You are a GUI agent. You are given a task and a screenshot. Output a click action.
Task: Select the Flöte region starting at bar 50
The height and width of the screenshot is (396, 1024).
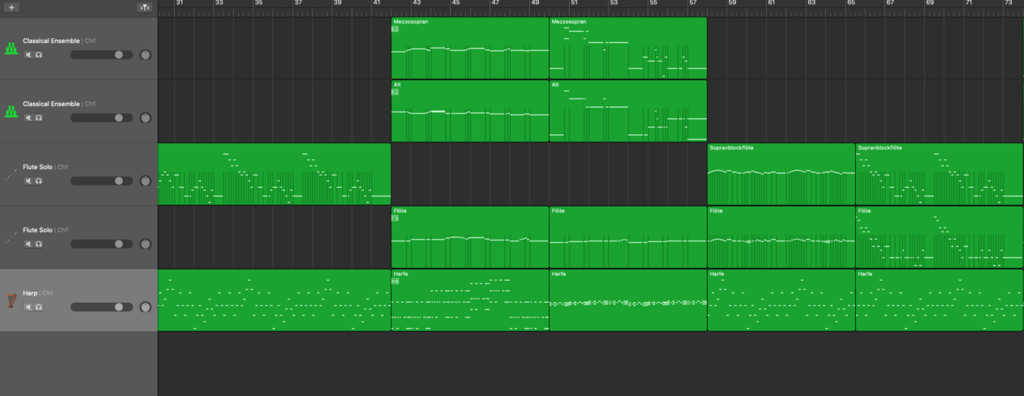coord(628,237)
